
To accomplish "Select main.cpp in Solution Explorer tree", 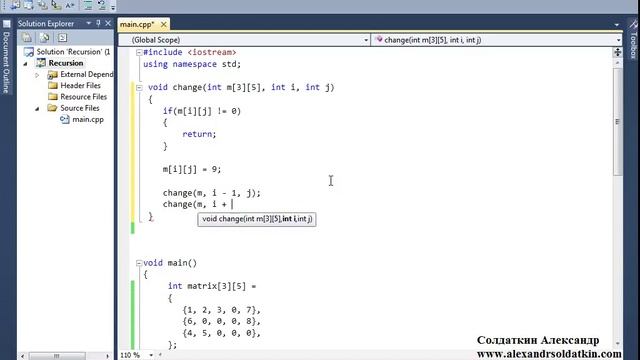I will click(88, 120).
